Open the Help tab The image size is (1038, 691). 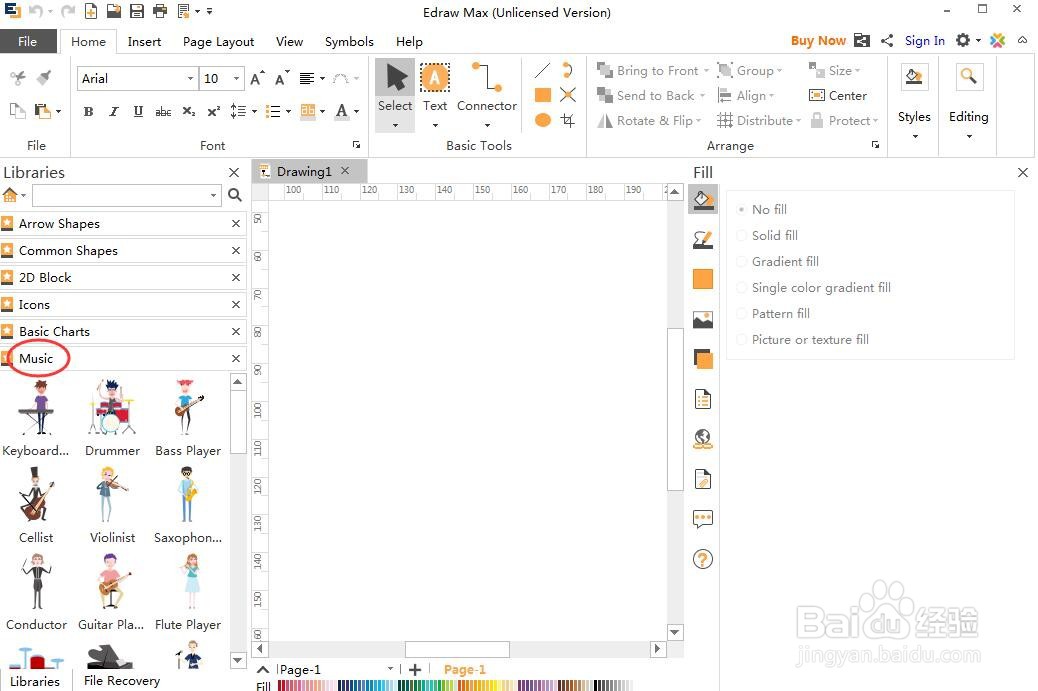(x=409, y=41)
